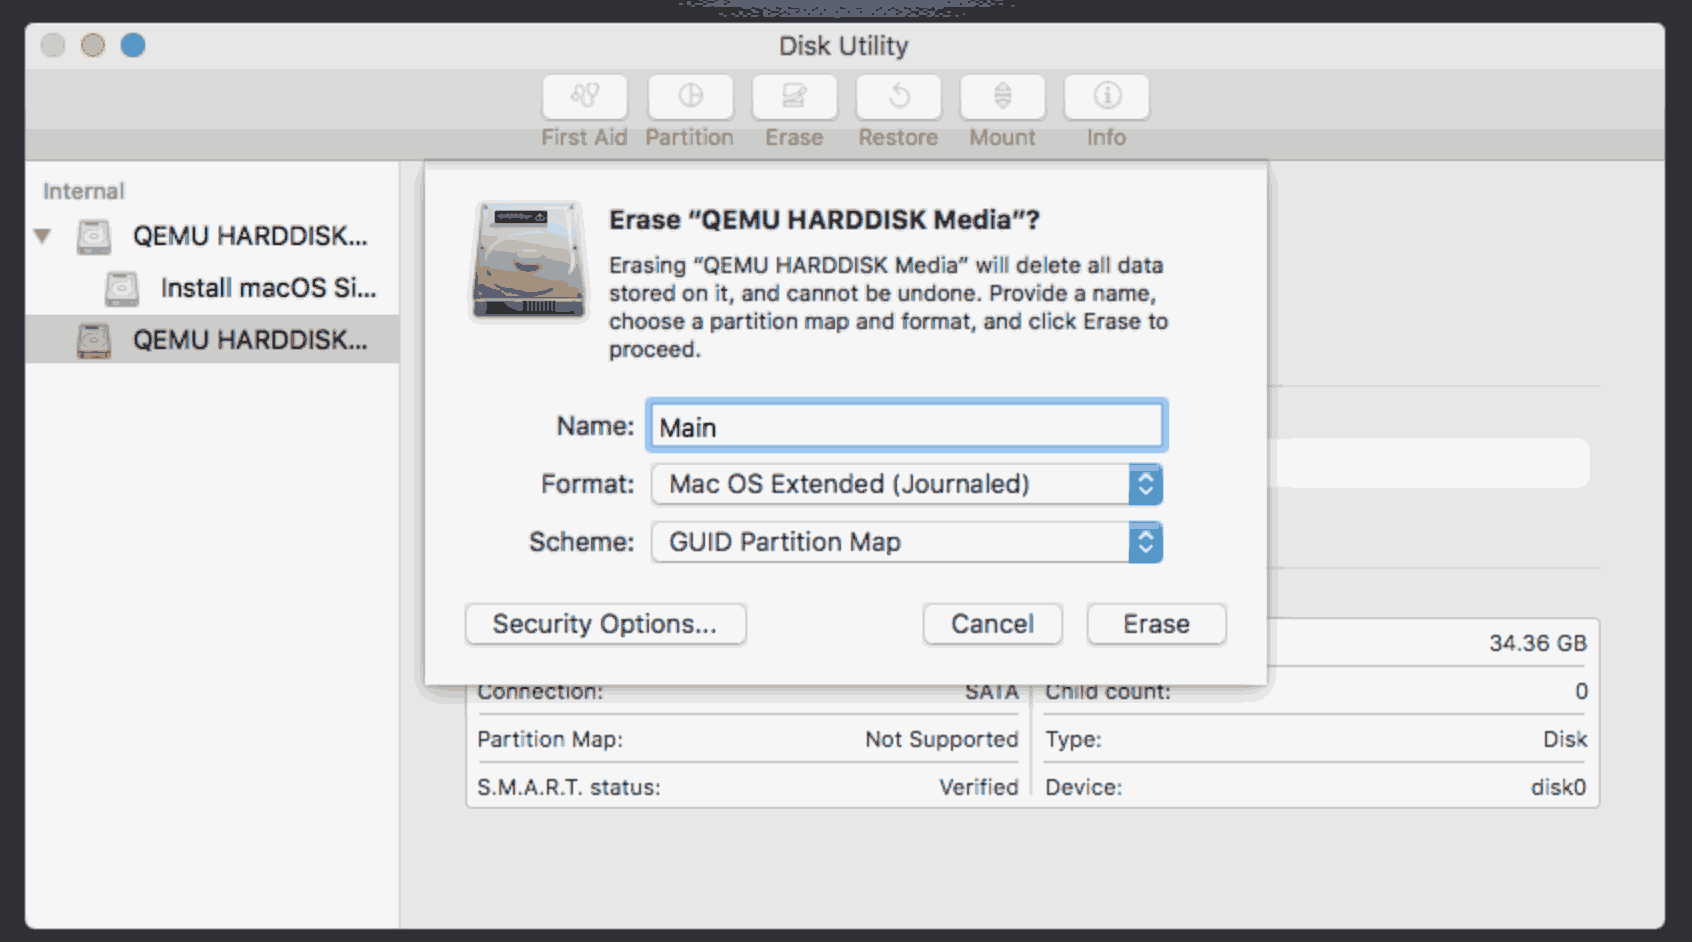Click the Verified S.M.A.R.T. status value
Screen dimensions: 1692x942
click(978, 787)
